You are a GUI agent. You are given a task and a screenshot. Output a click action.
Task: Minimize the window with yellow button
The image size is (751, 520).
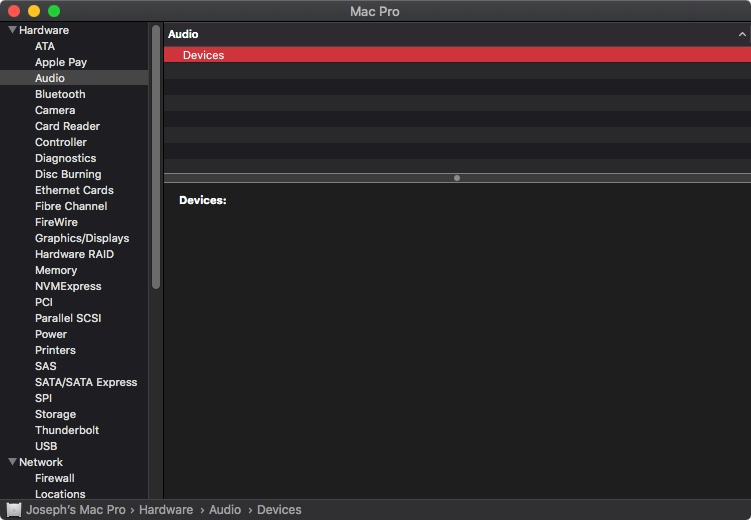tap(34, 11)
